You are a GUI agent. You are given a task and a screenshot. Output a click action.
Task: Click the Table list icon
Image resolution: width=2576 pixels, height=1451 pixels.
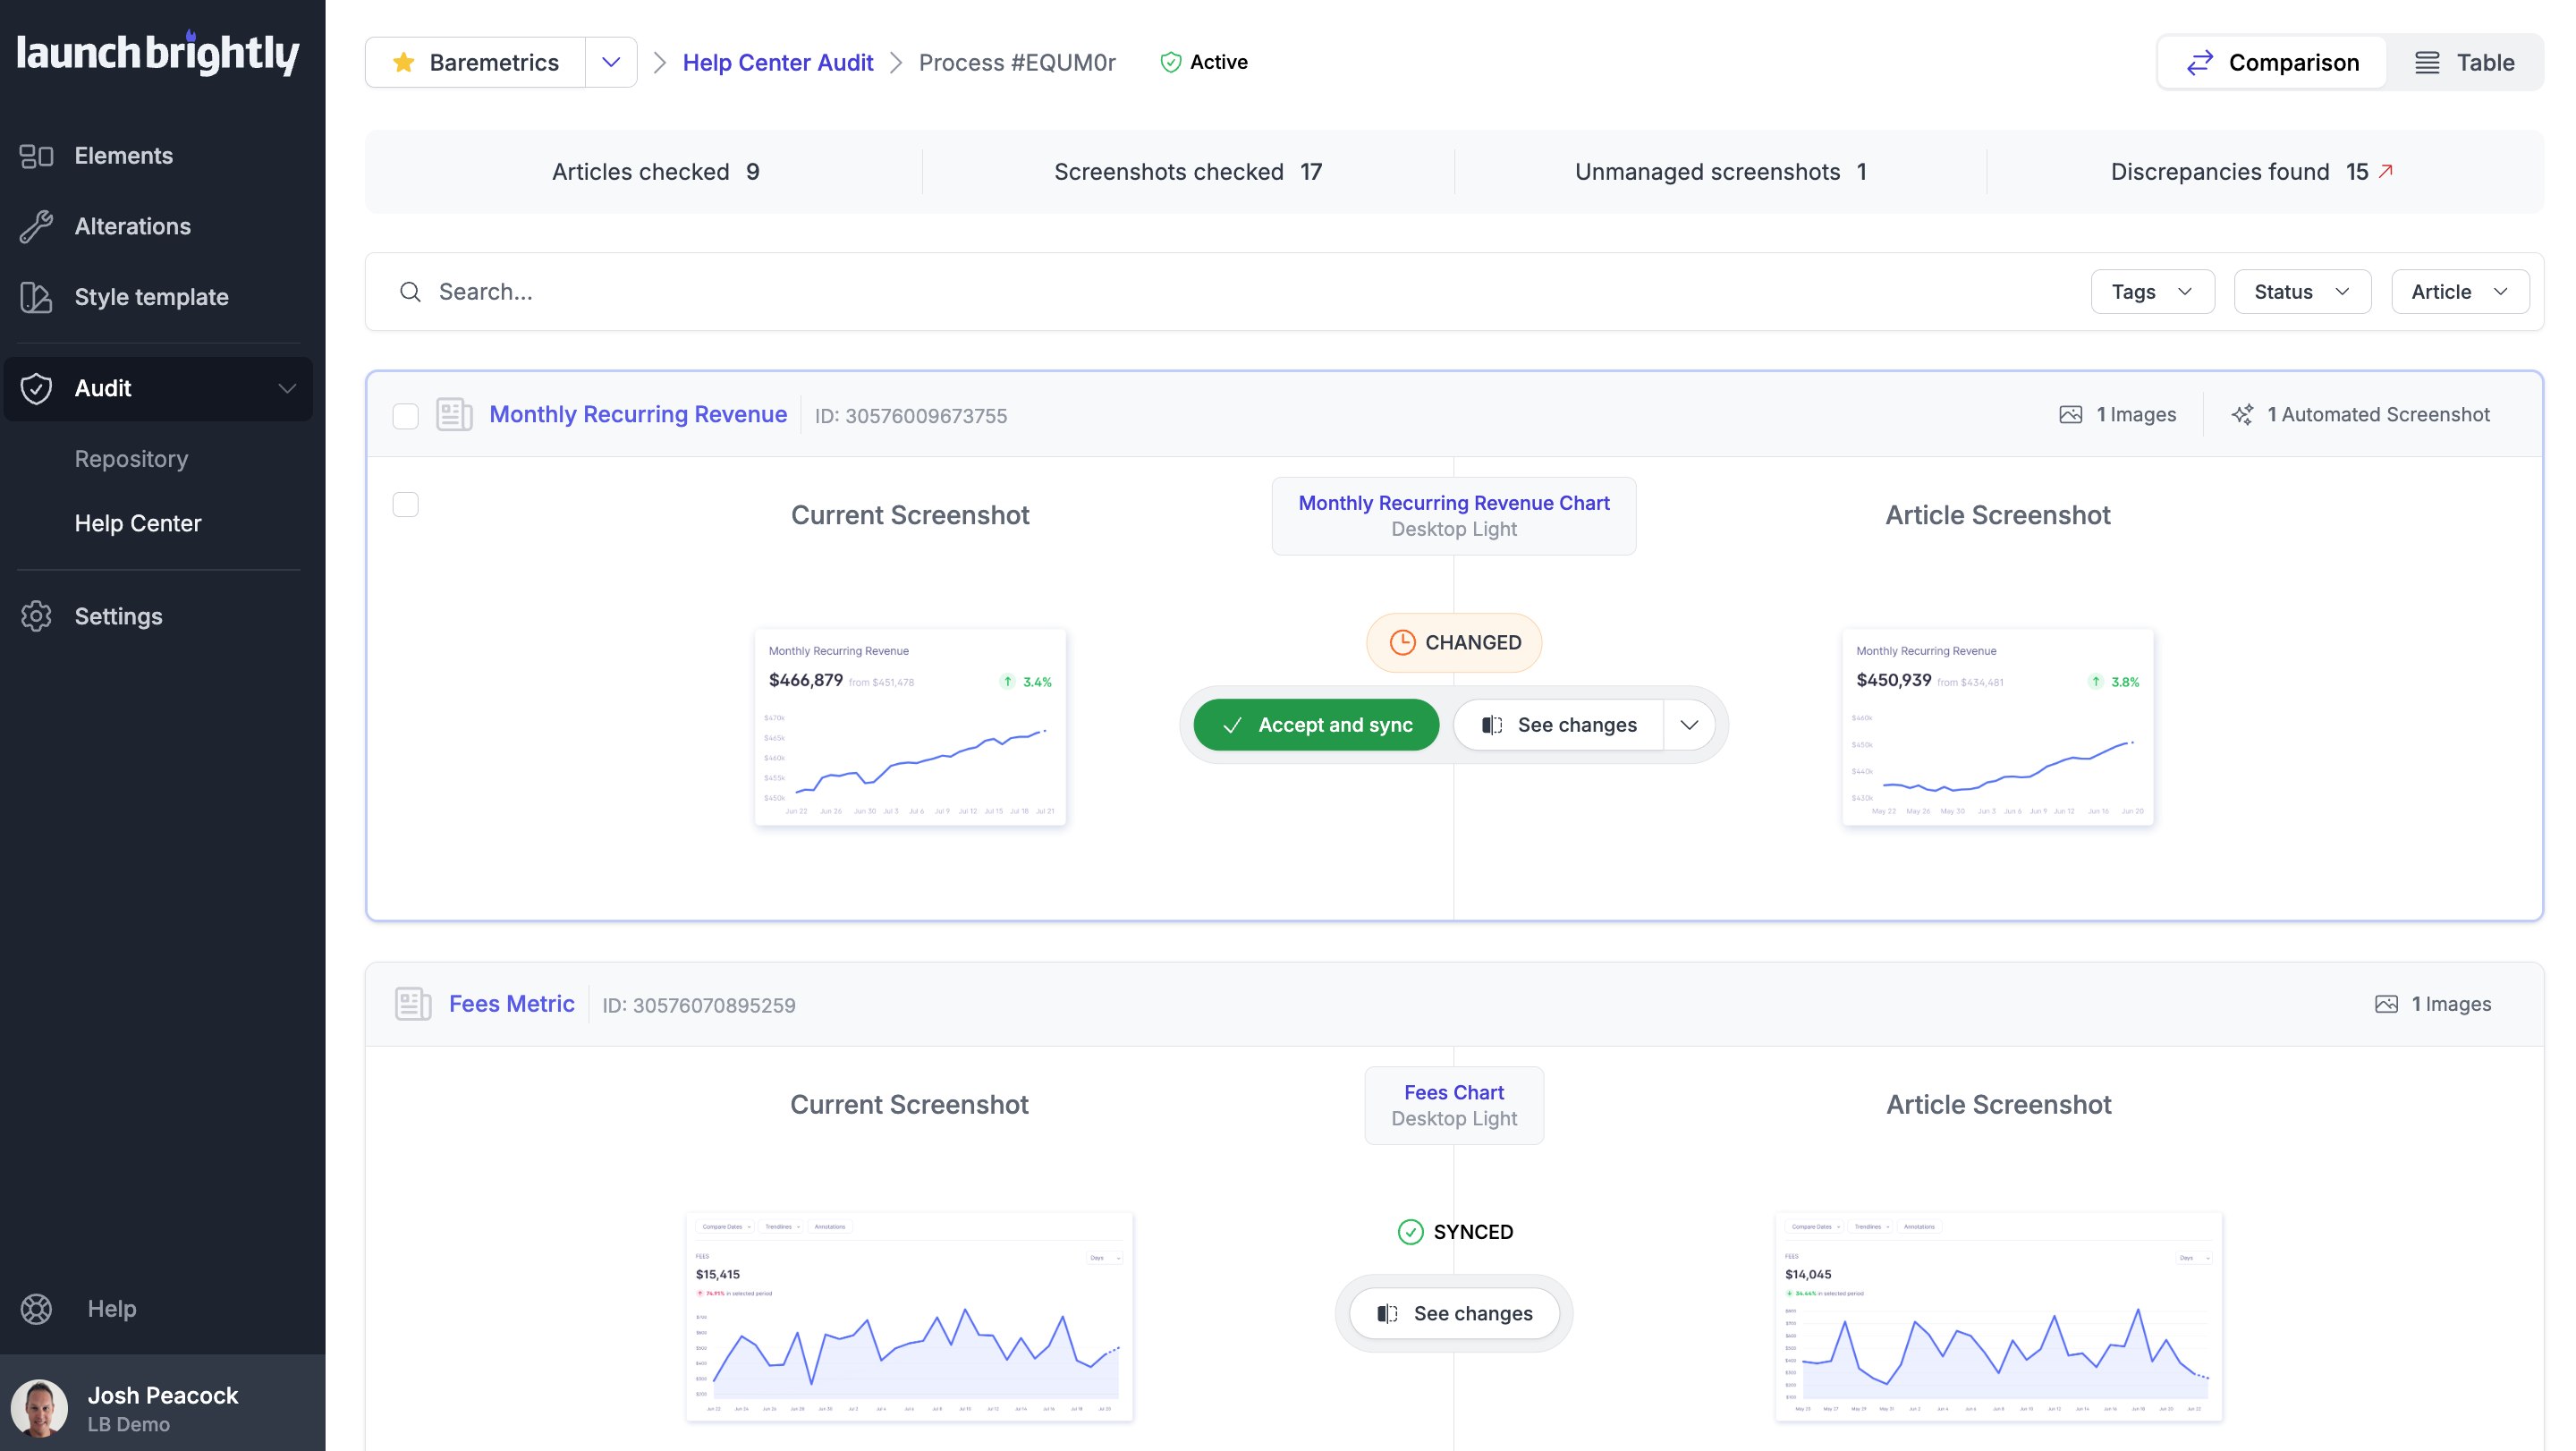click(2427, 63)
